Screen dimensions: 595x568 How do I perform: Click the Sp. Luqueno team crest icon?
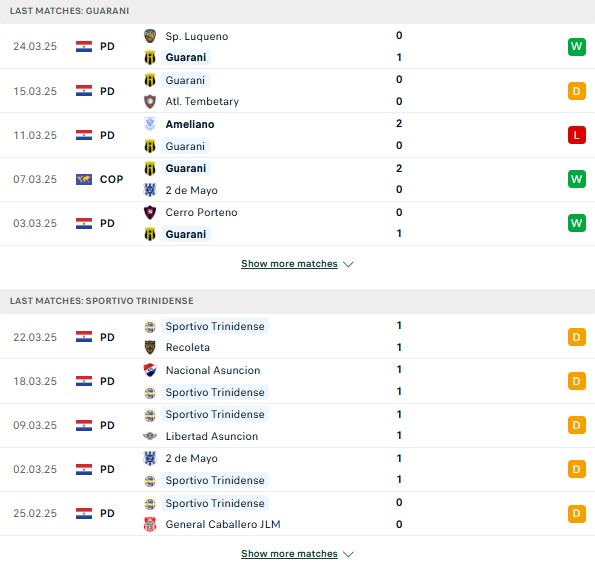coord(150,36)
